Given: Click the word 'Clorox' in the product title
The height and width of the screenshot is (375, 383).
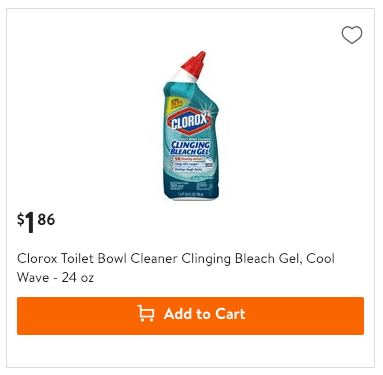Looking at the screenshot, I should pos(37,259).
